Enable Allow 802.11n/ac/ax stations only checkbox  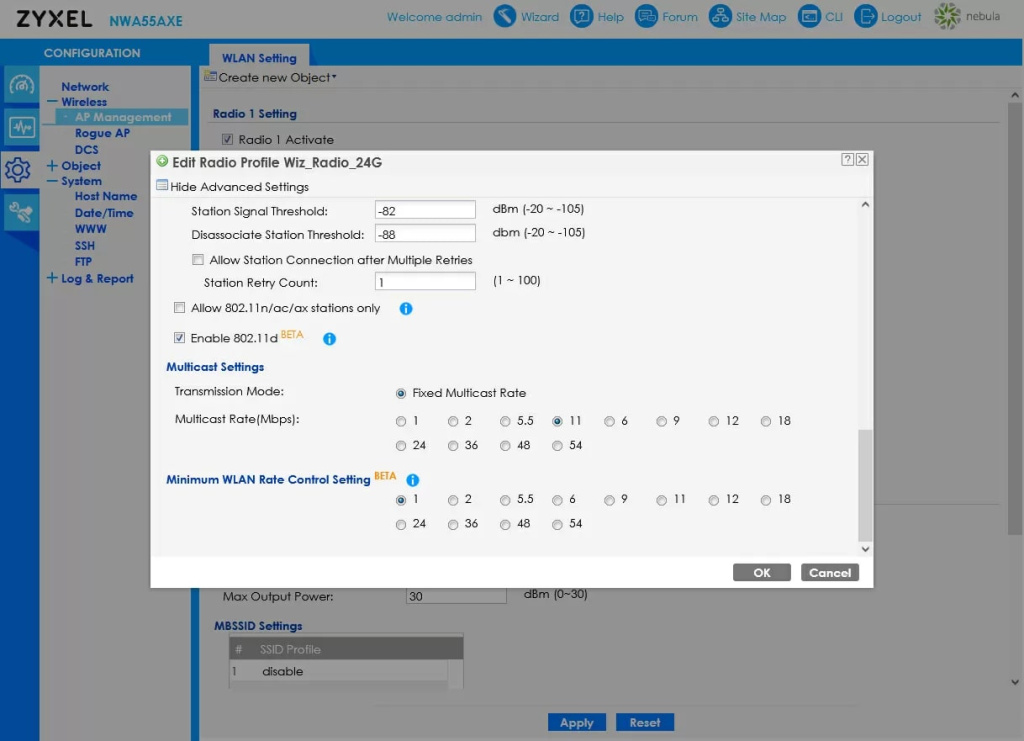point(180,308)
